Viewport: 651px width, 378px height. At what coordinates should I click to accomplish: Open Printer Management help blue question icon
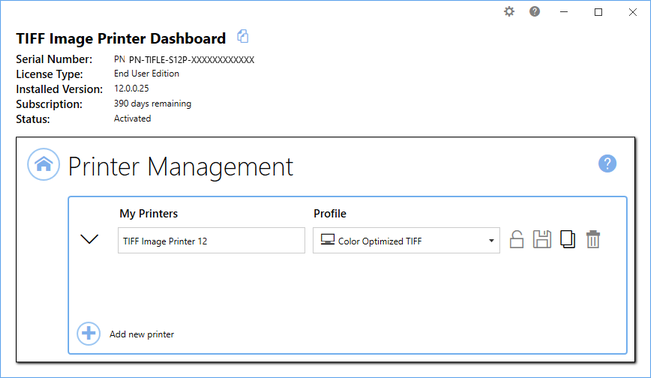click(607, 164)
